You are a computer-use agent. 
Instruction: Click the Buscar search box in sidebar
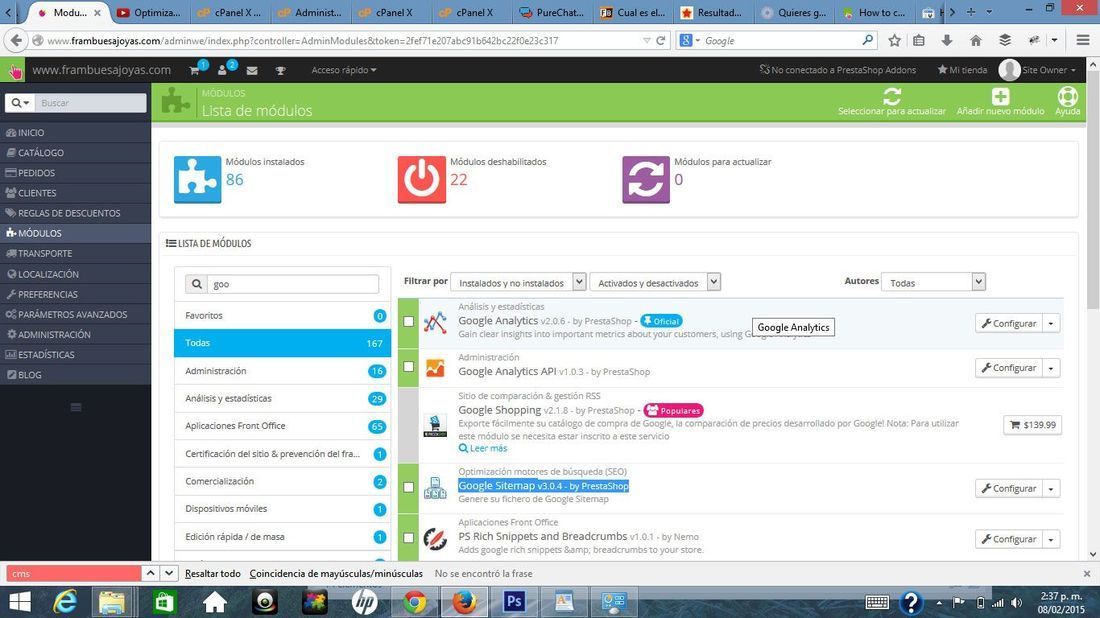[x=90, y=103]
